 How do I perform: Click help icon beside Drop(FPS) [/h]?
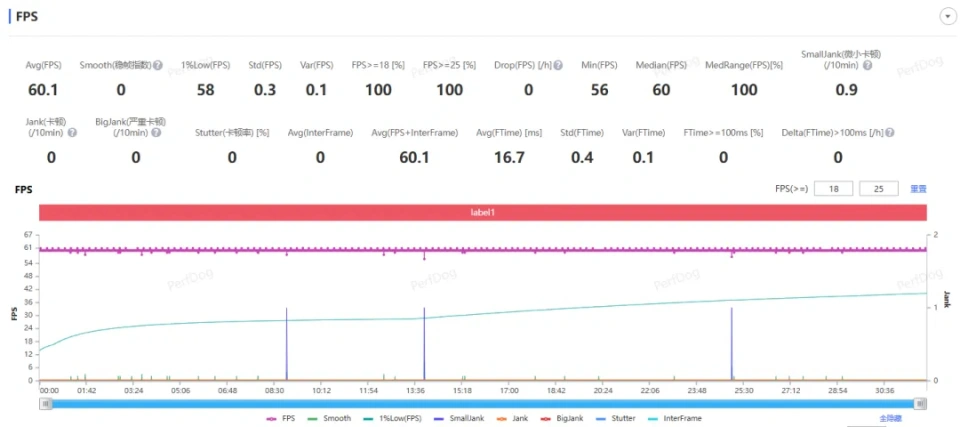[559, 65]
